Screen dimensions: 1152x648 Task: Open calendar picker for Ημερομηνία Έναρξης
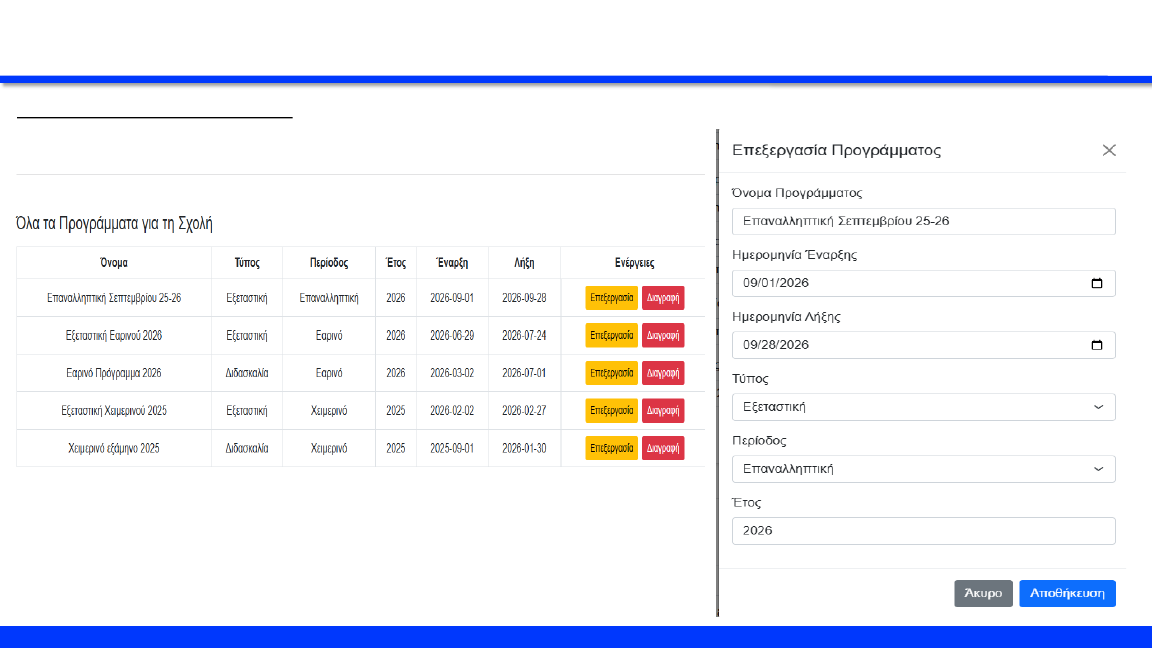1096,283
